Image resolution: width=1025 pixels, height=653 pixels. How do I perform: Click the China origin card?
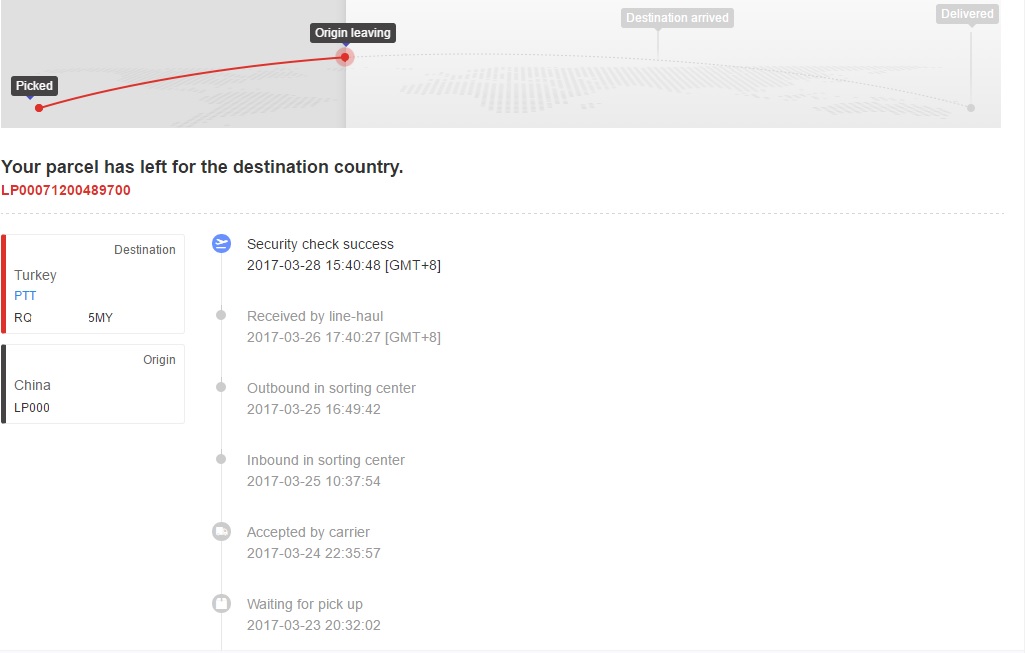[93, 384]
